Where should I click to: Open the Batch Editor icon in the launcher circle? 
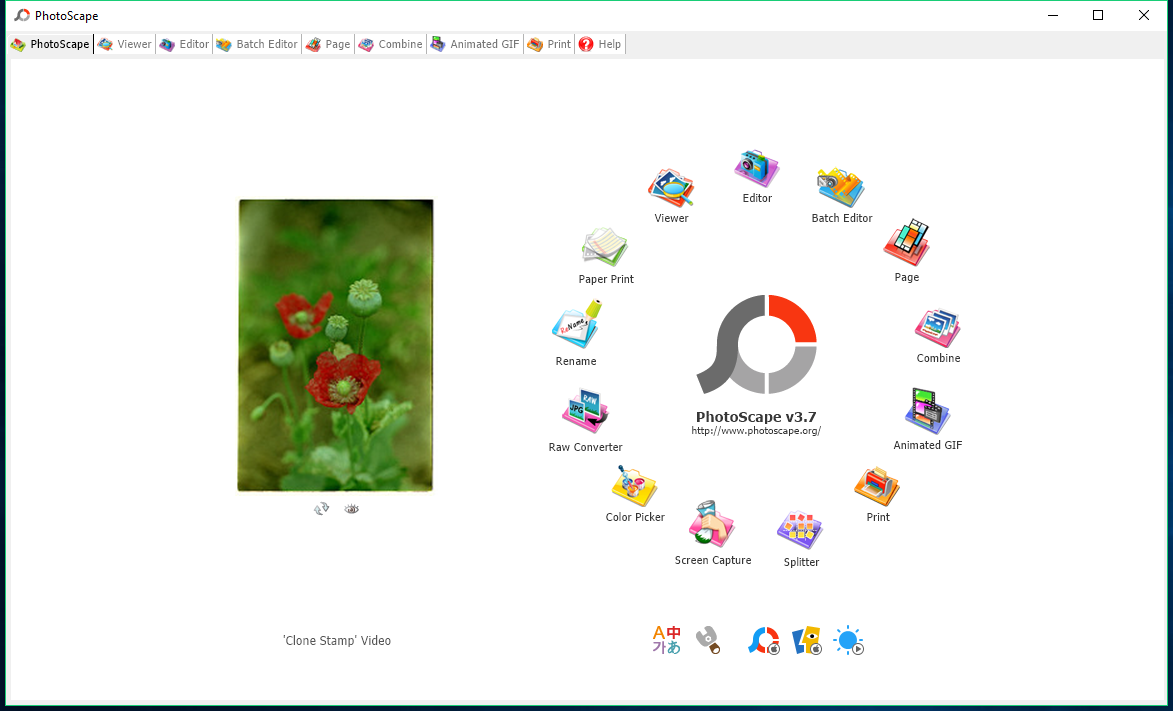[x=841, y=187]
